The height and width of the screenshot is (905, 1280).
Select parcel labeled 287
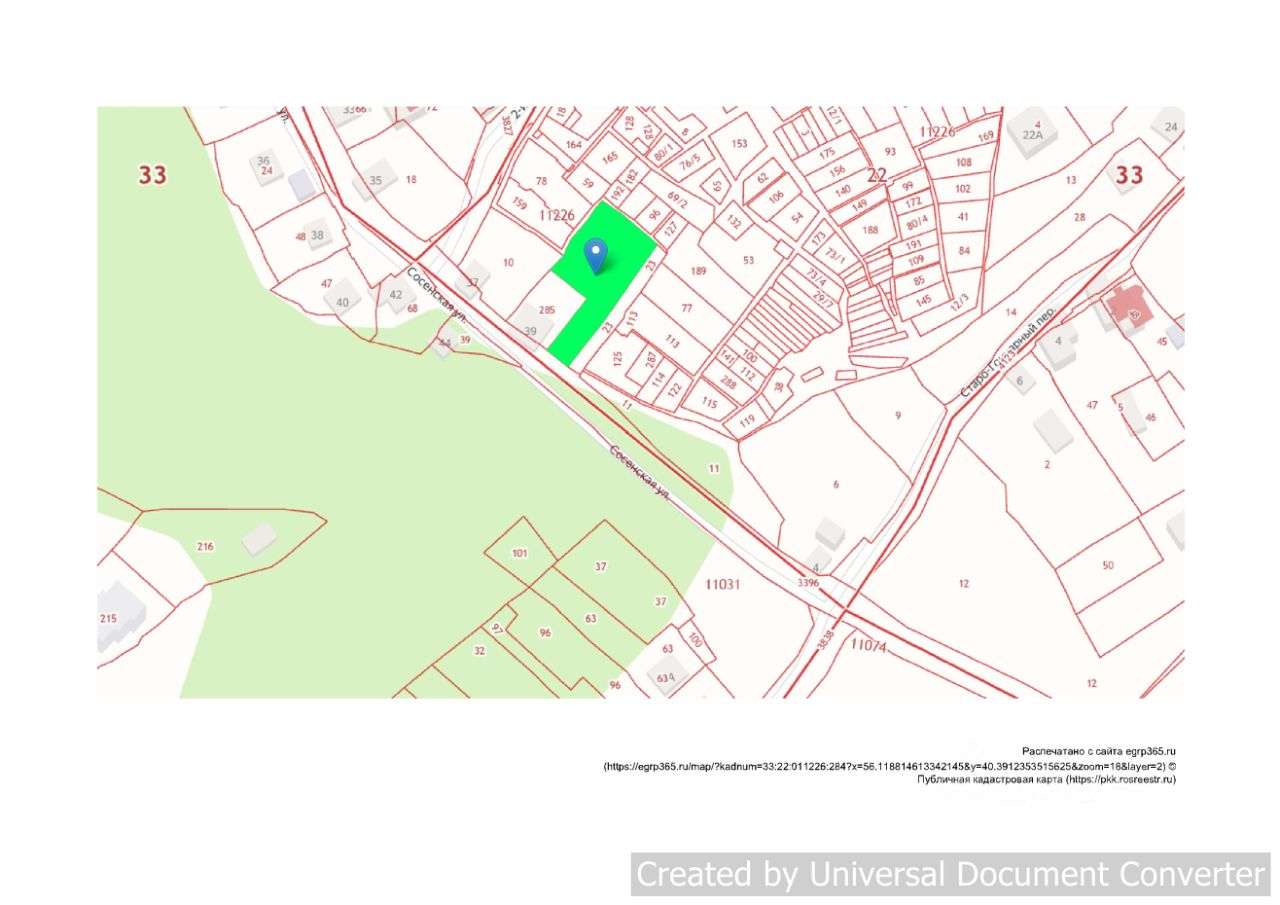click(x=651, y=358)
